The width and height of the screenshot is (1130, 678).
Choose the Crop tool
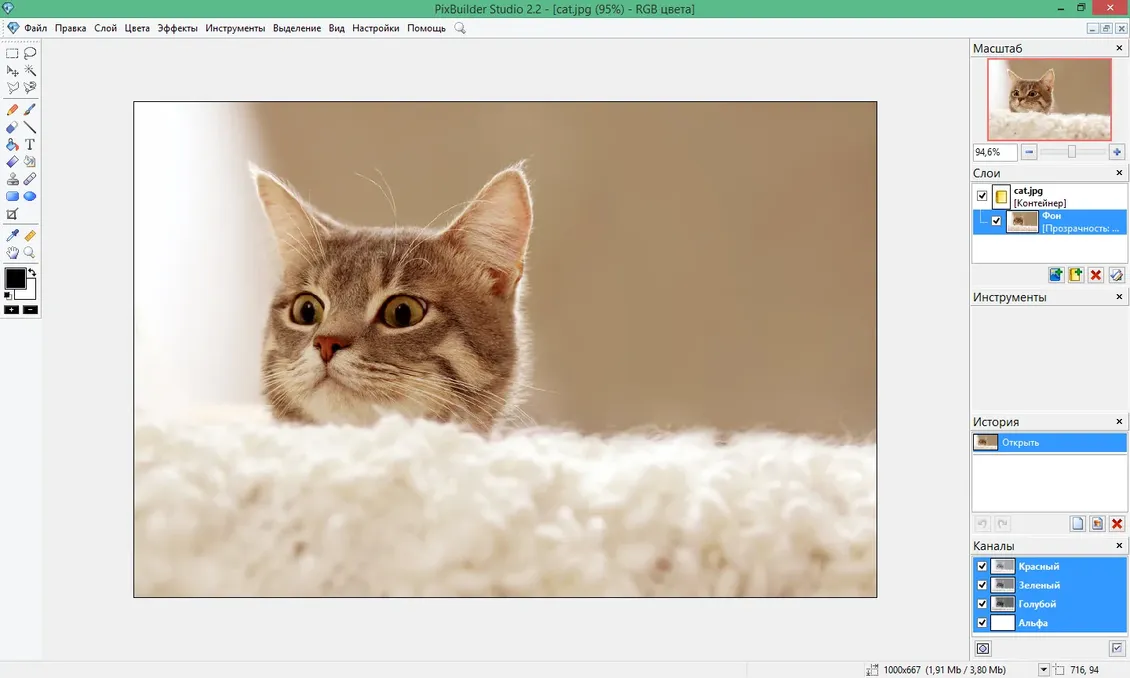[x=12, y=214]
